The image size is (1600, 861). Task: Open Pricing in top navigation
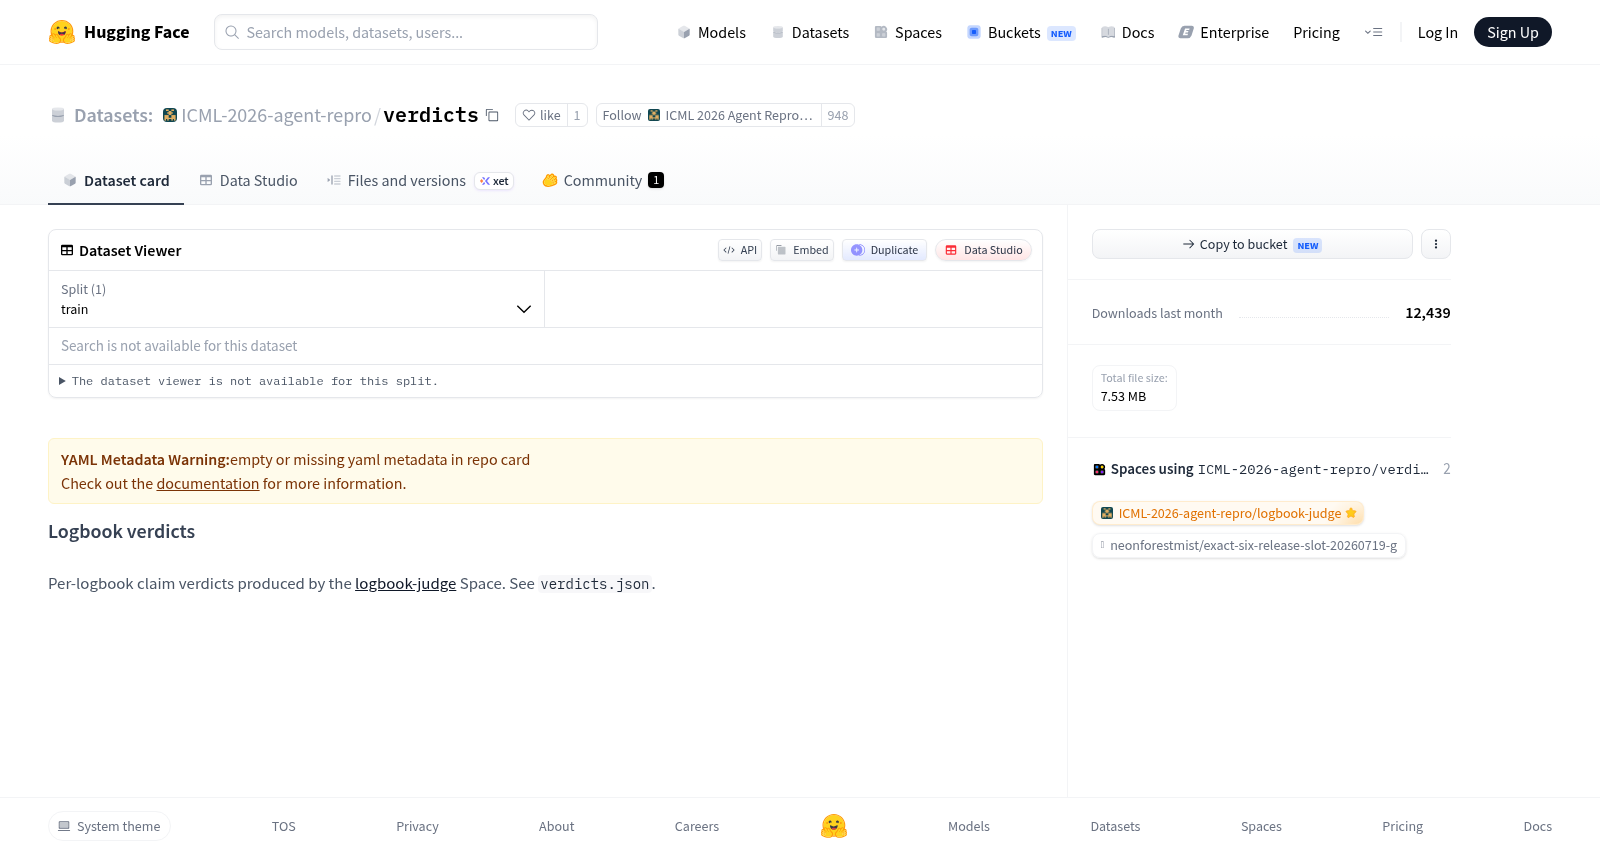1316,32
